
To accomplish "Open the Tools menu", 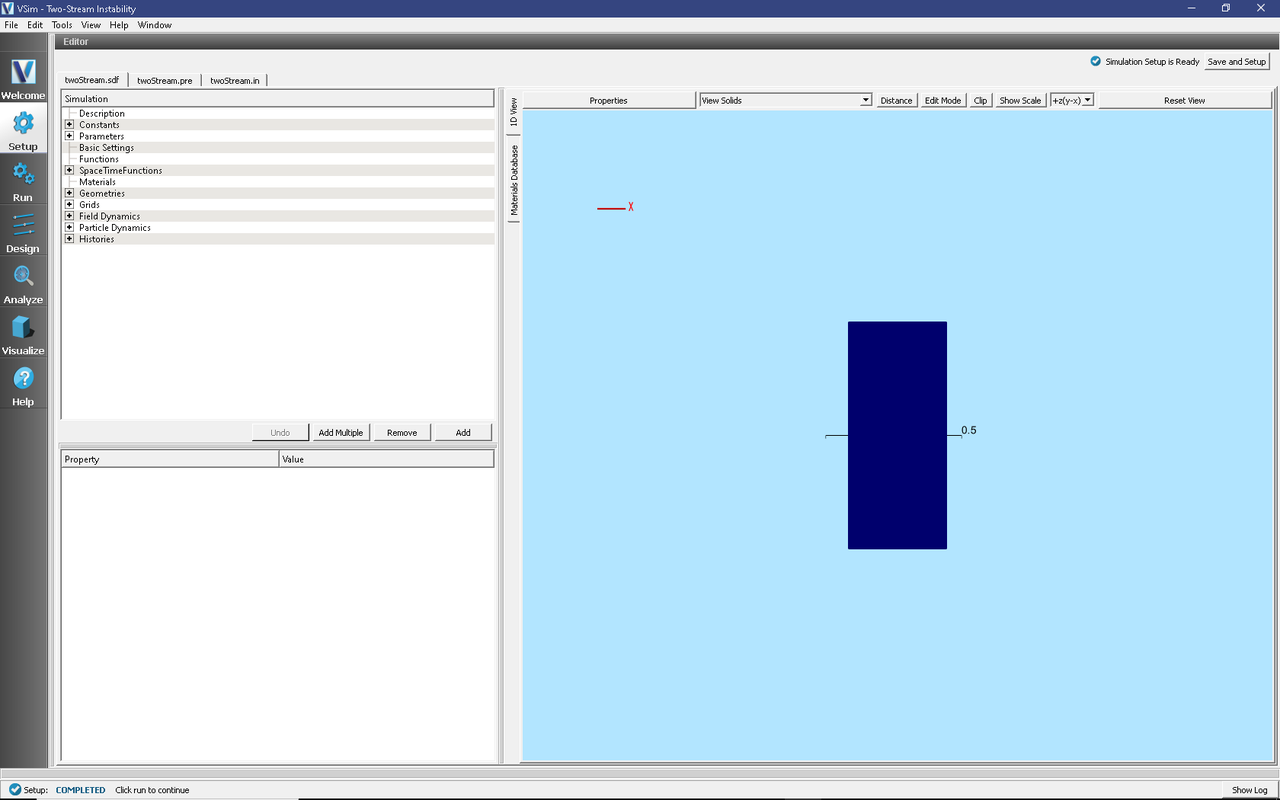I will [x=61, y=24].
